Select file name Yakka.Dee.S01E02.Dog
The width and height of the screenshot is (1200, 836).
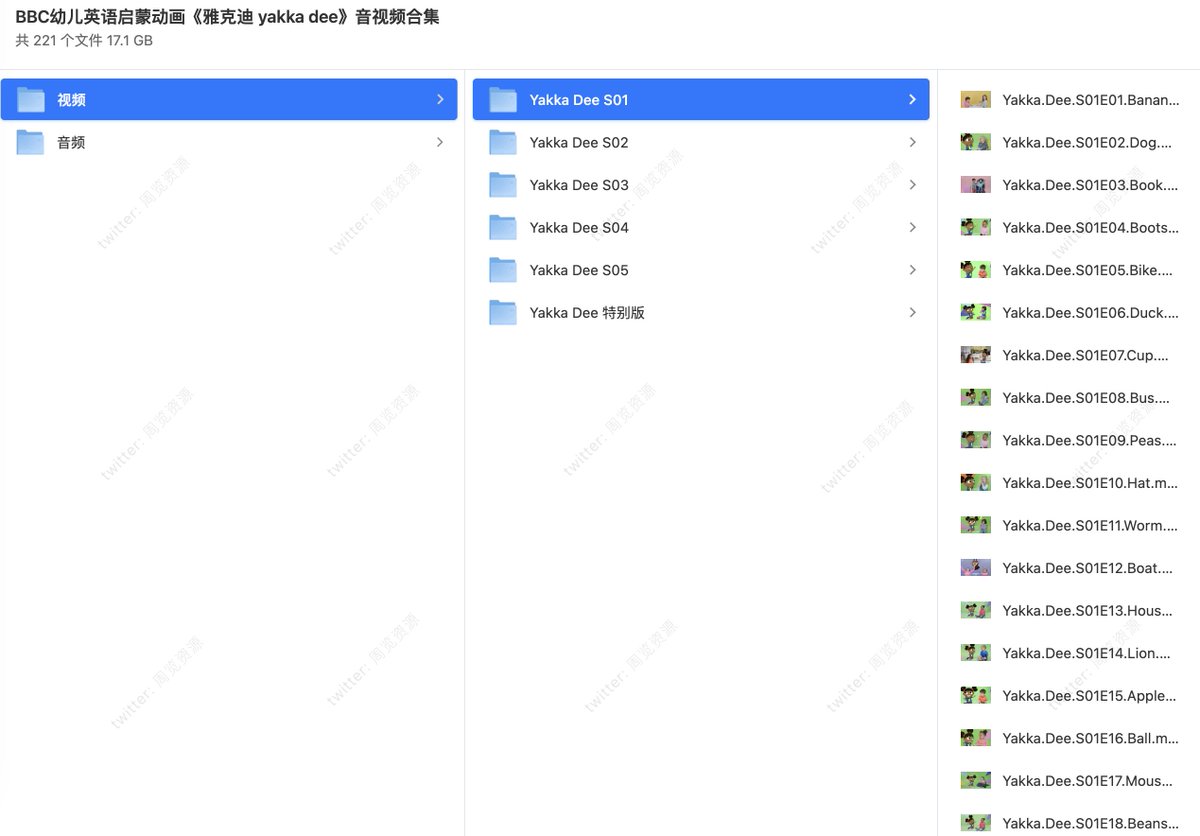pos(1086,142)
